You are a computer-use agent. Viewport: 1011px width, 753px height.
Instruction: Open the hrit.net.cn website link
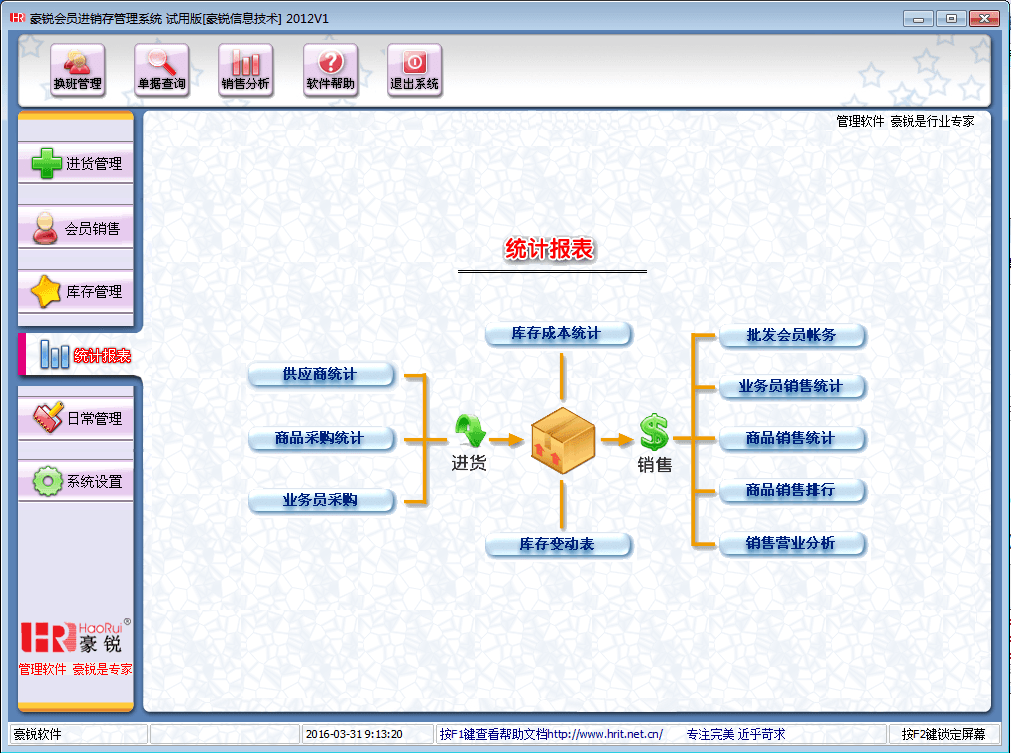[x=605, y=735]
